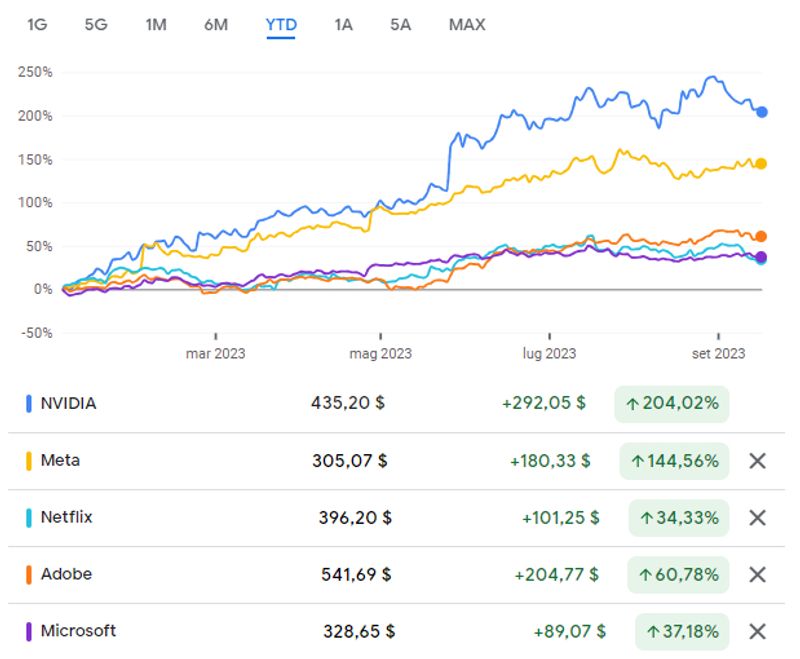Screen dimensions: 800x659
Task: Select the 1G time range tab
Action: (37, 25)
